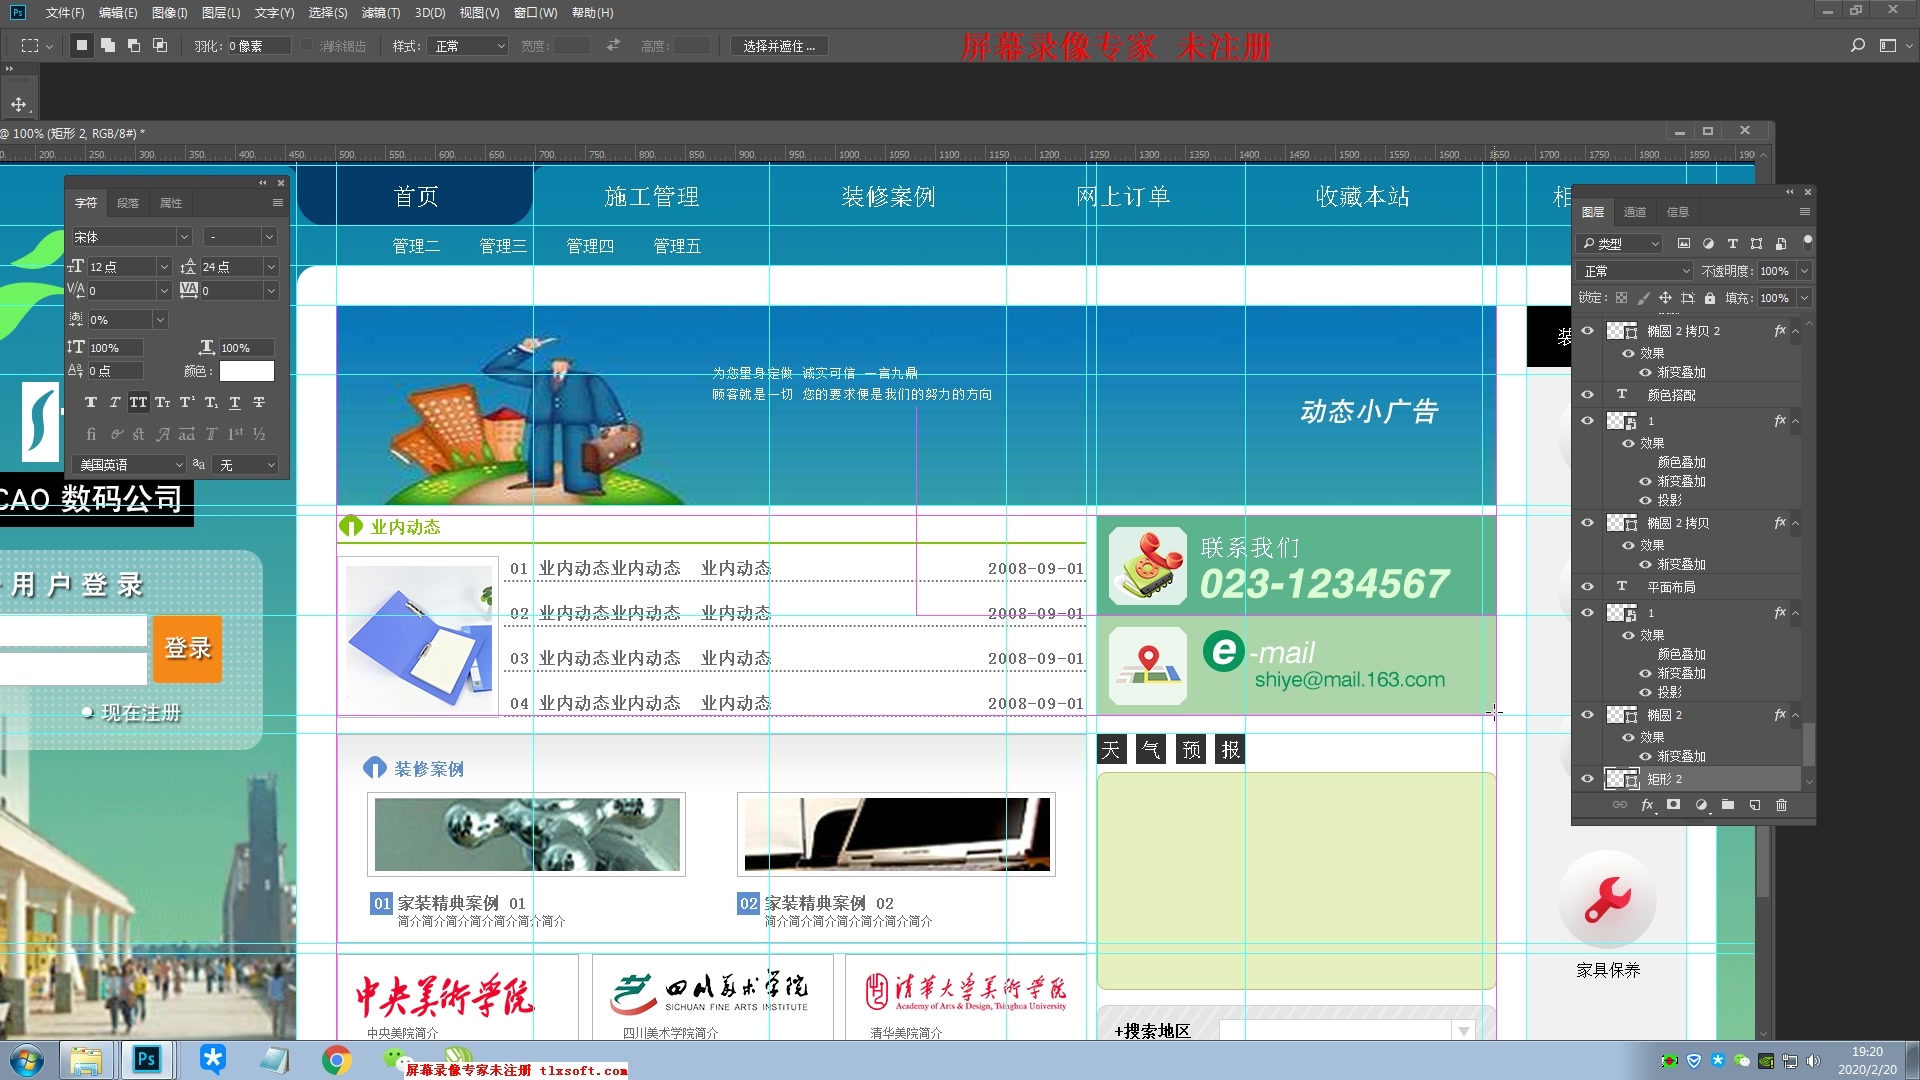Click the 羽化 feather input field

pyautogui.click(x=259, y=46)
